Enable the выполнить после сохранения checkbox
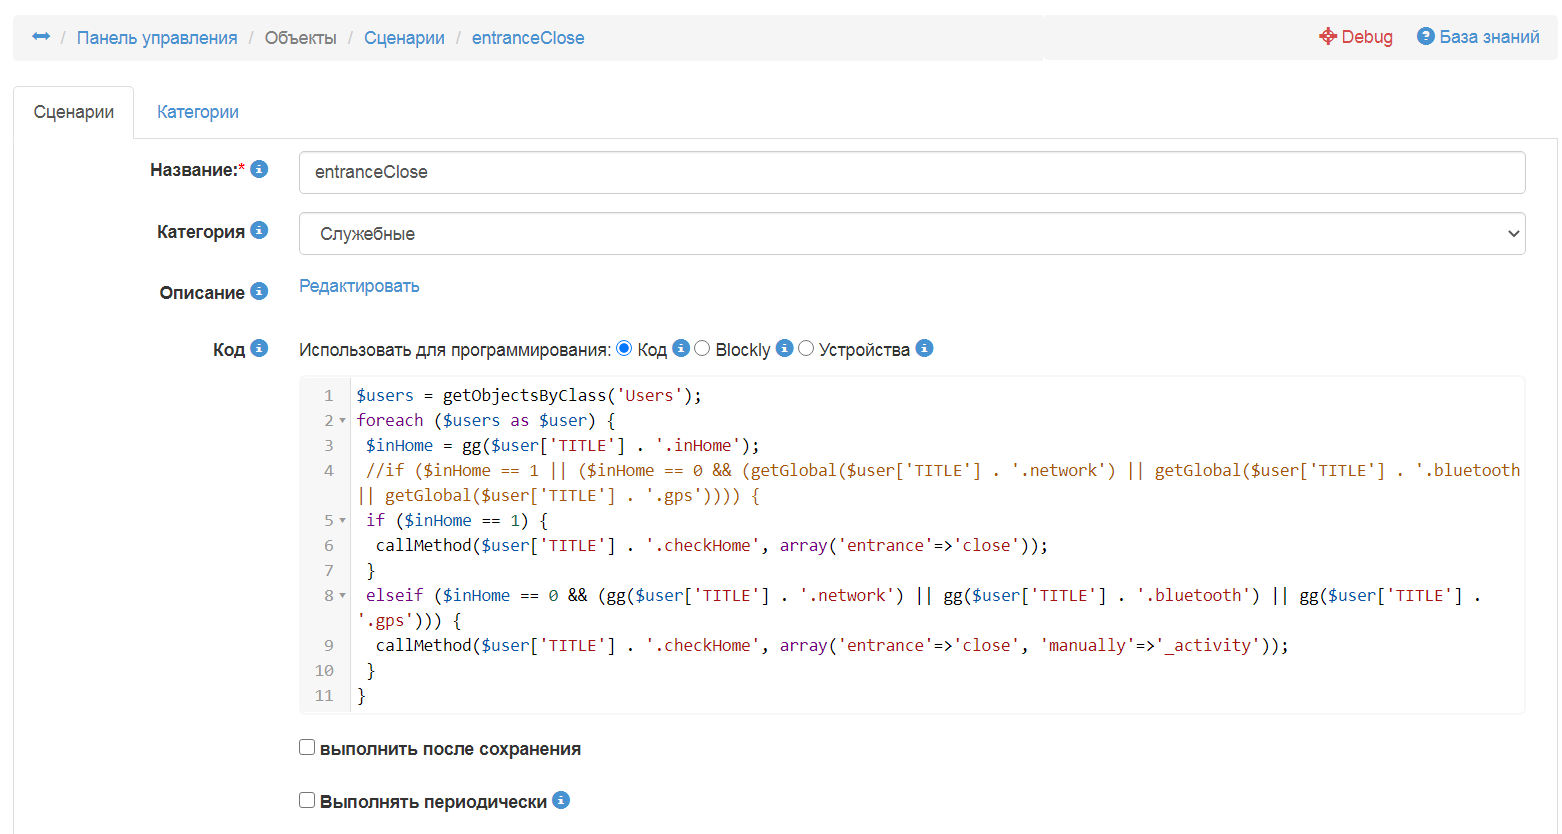Screen dimensions: 1562x834 pos(307,747)
